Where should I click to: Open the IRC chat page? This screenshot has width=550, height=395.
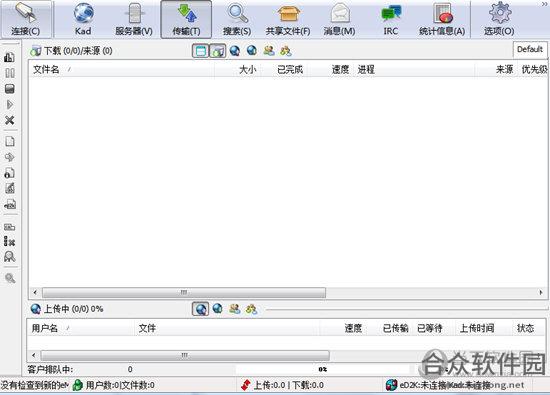pos(390,19)
